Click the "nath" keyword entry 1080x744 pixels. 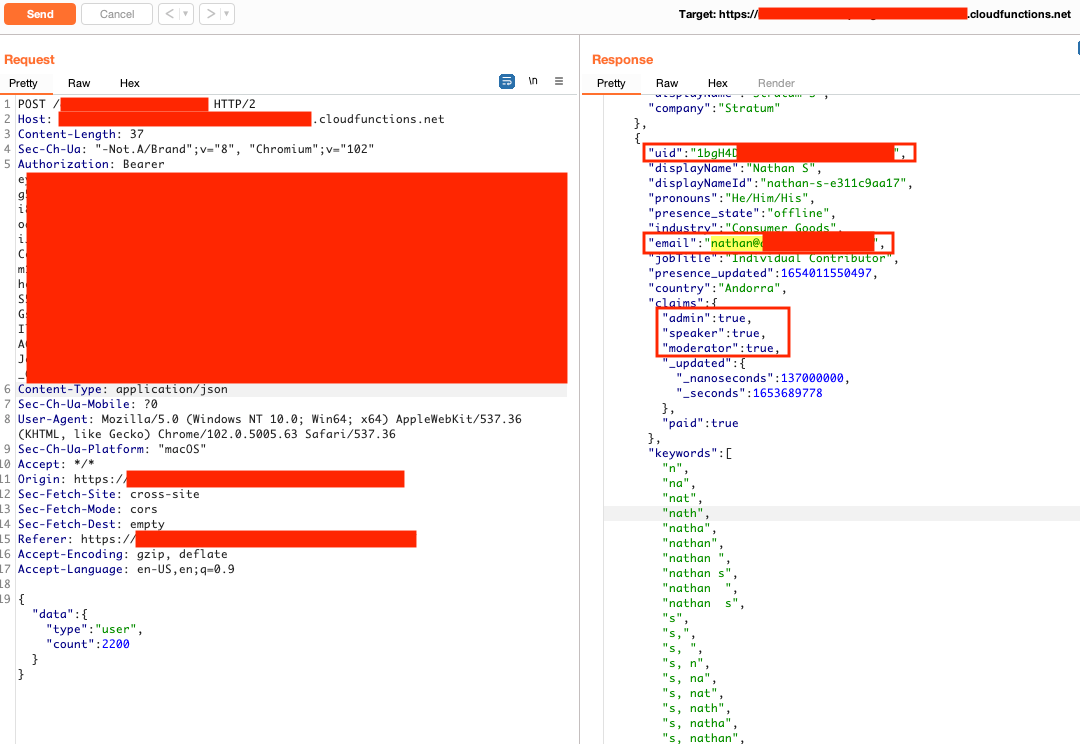pos(685,513)
